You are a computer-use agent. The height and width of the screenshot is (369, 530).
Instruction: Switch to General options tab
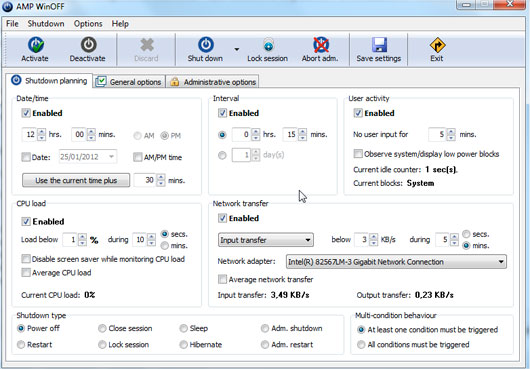click(129, 82)
